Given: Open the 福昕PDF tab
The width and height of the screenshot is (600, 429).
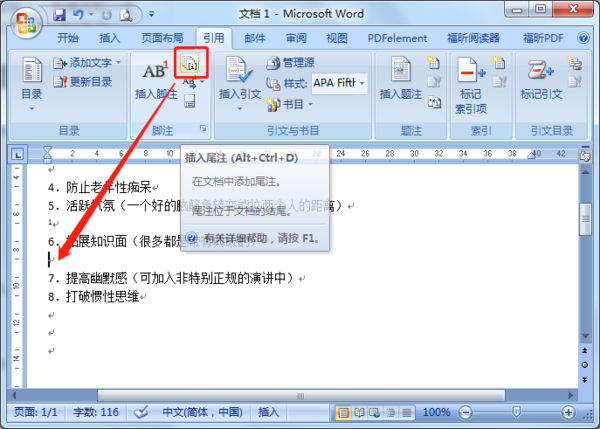Looking at the screenshot, I should 543,38.
